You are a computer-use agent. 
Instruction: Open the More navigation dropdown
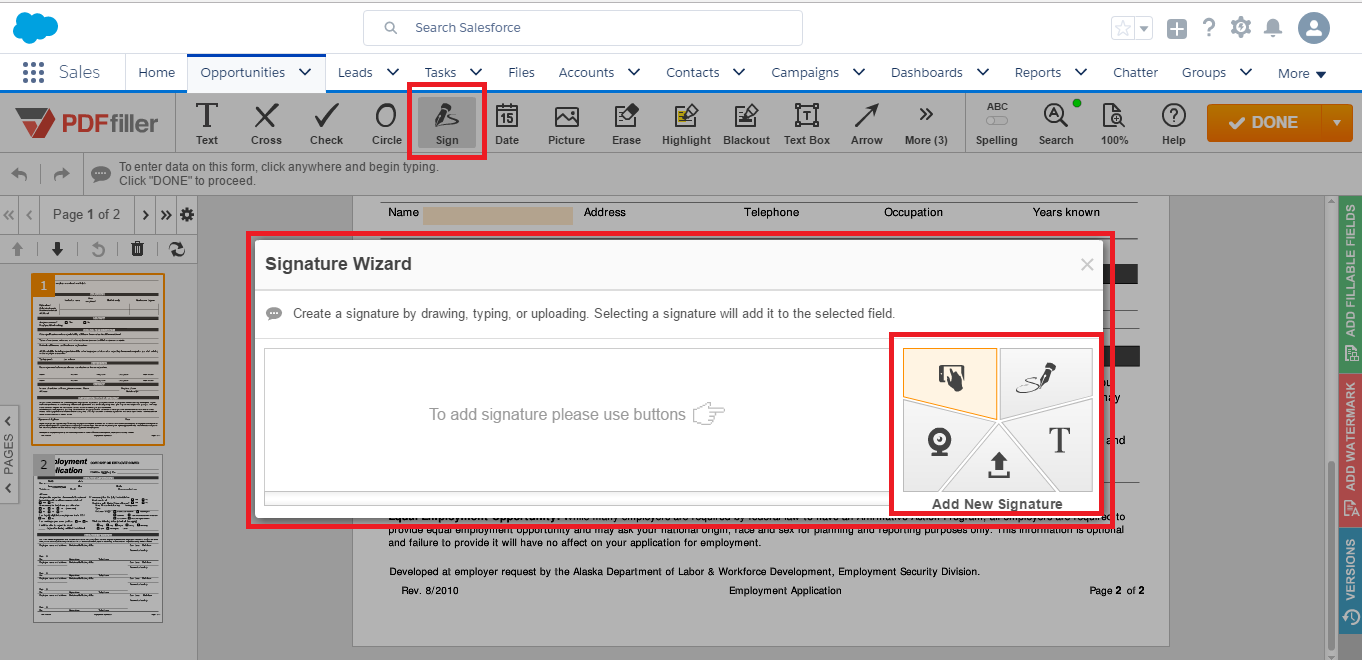(x=1302, y=73)
